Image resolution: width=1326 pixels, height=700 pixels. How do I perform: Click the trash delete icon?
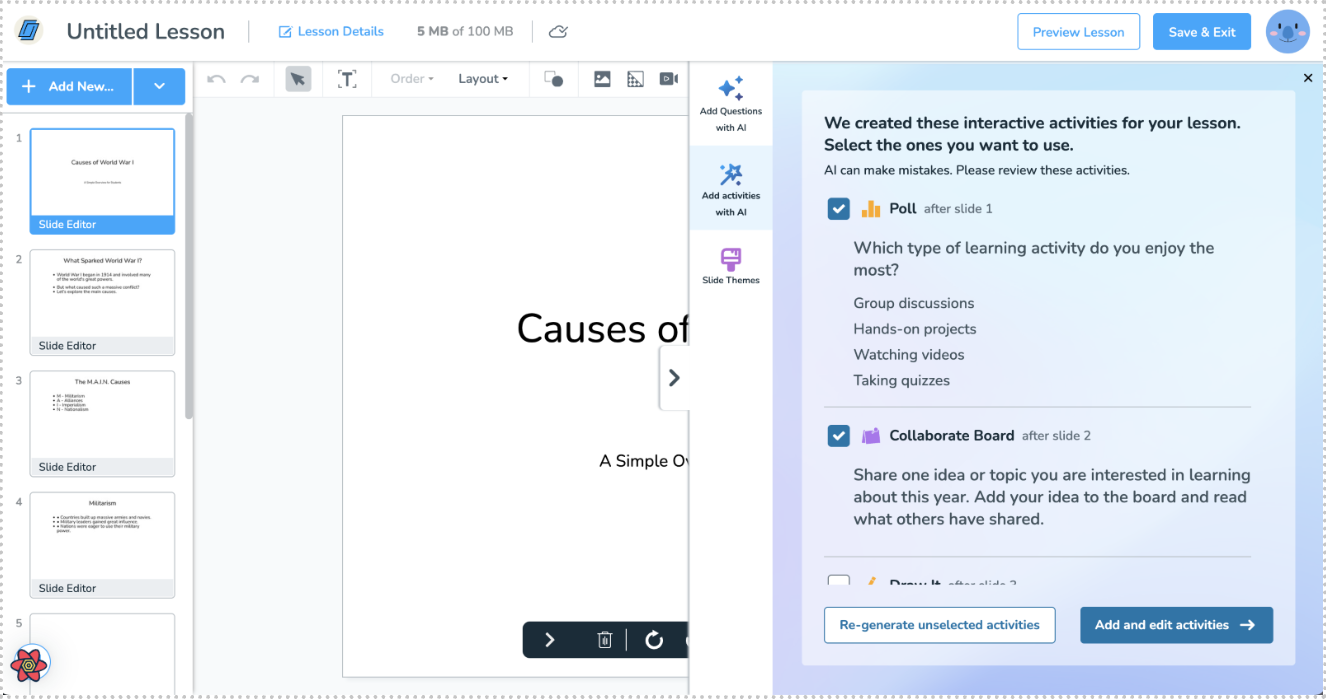coord(604,640)
